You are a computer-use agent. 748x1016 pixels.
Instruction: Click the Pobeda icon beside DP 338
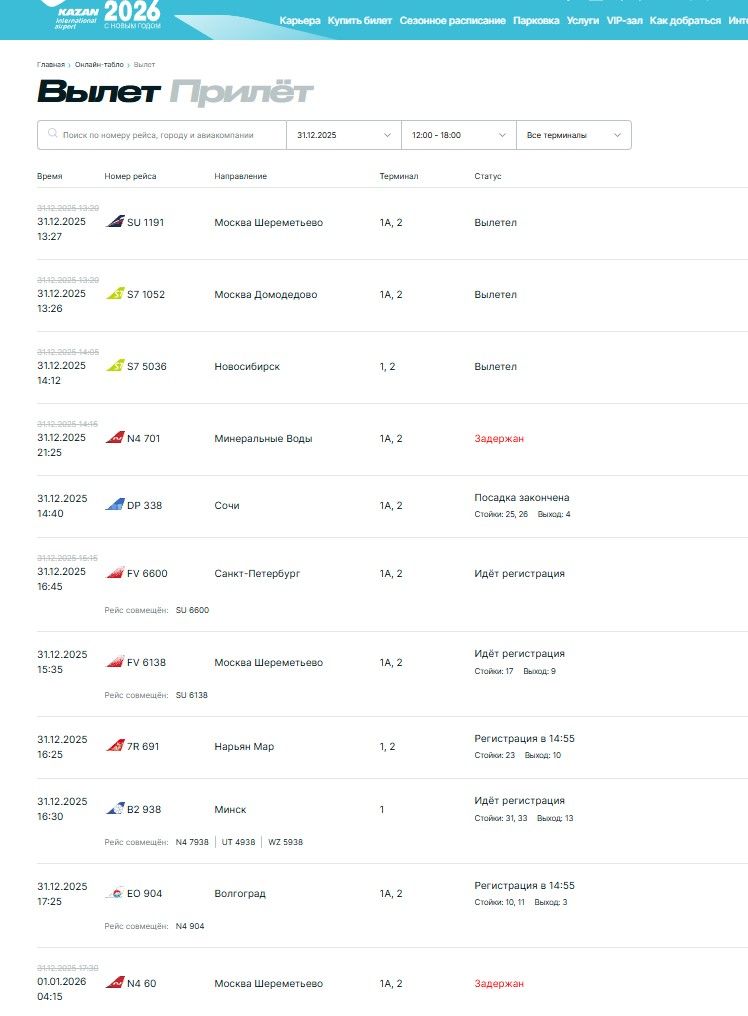coord(115,505)
